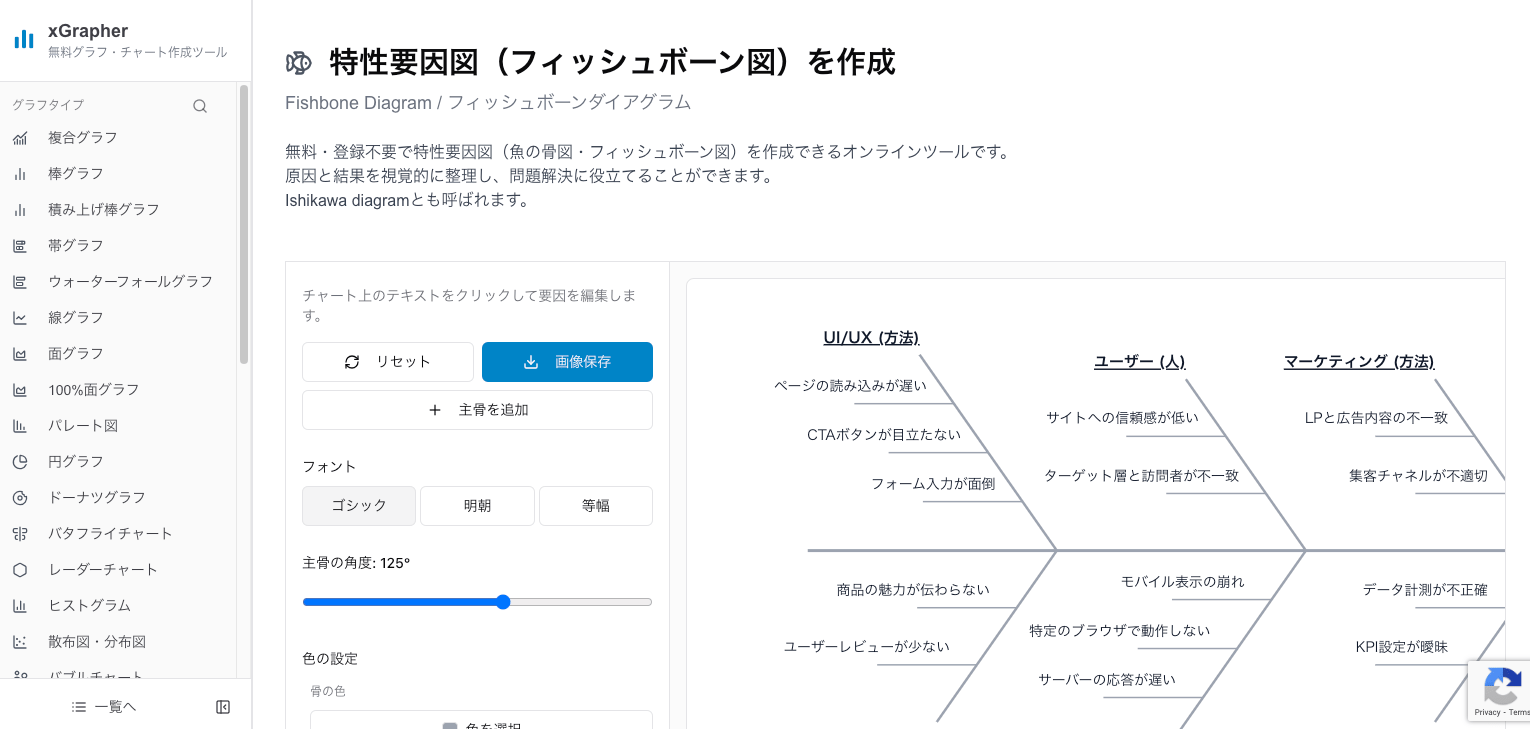This screenshot has height=729, width=1530.
Task: Collapse the sidebar panel
Action: tap(222, 706)
